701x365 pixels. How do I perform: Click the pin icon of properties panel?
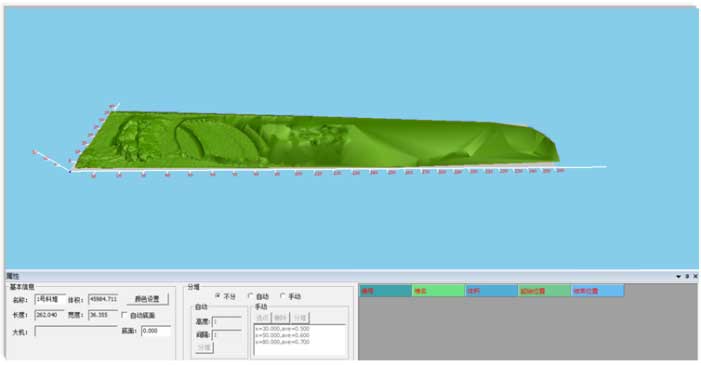(x=687, y=276)
